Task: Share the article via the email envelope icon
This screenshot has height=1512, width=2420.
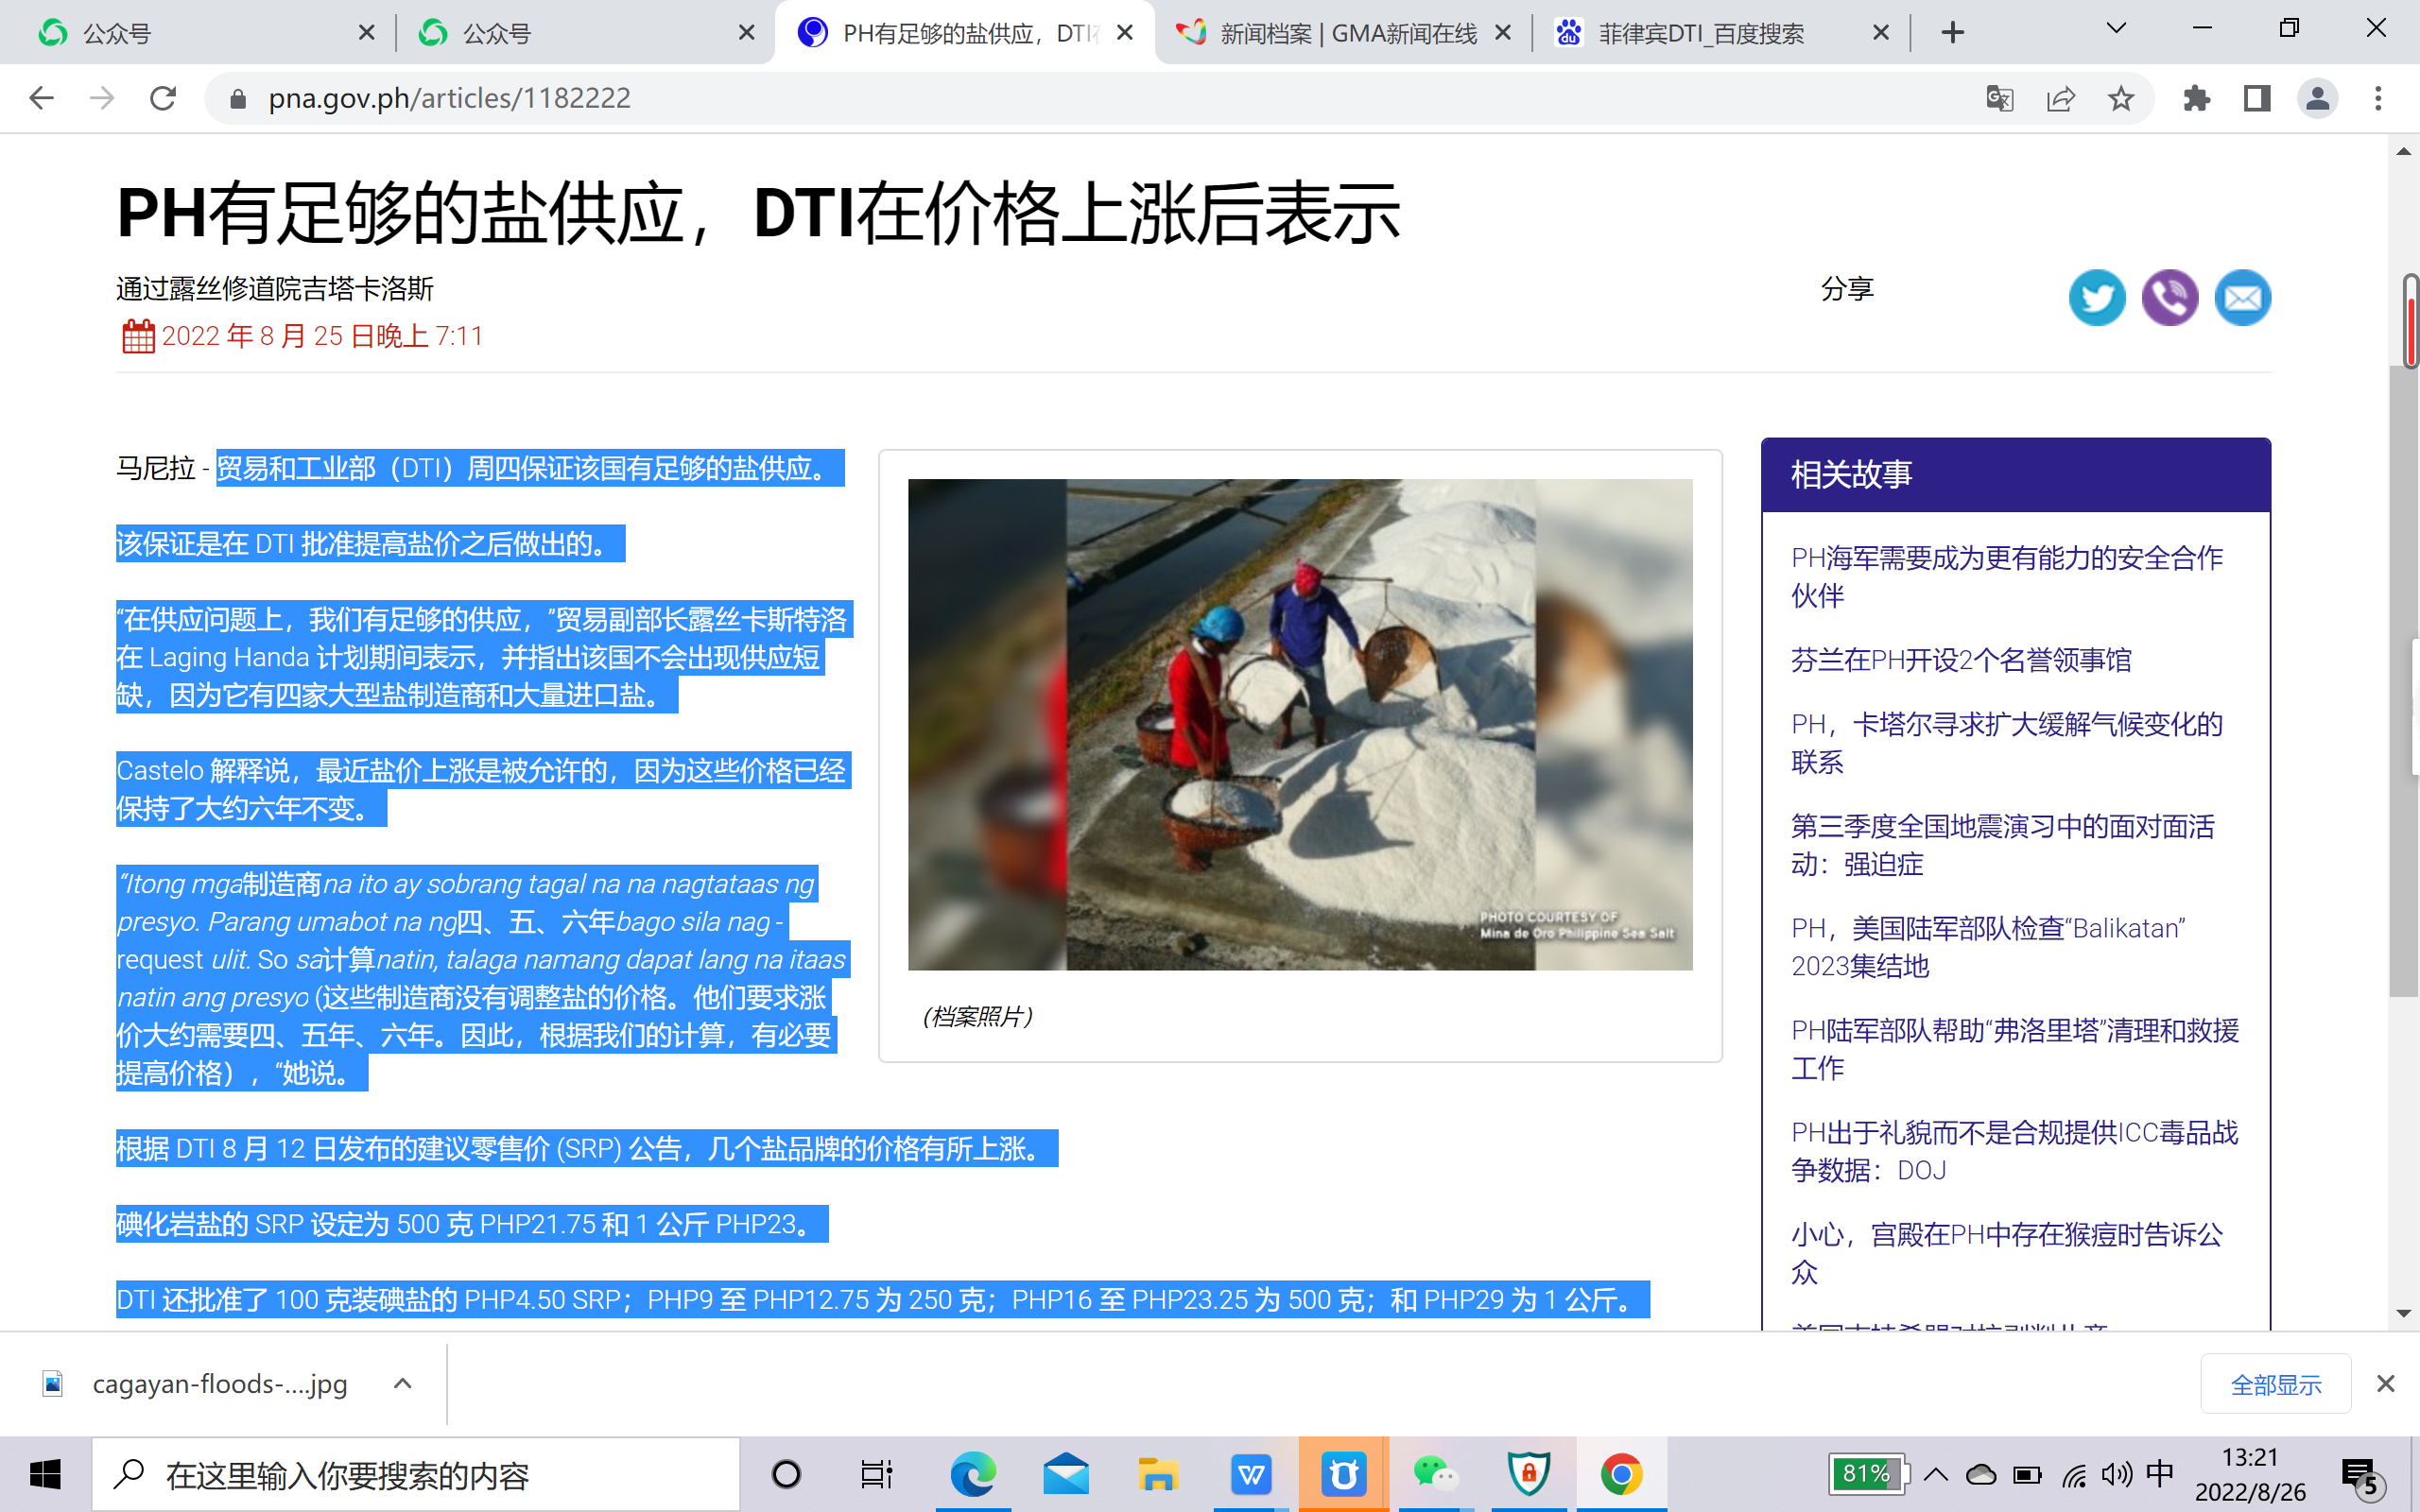Action: pyautogui.click(x=2242, y=297)
